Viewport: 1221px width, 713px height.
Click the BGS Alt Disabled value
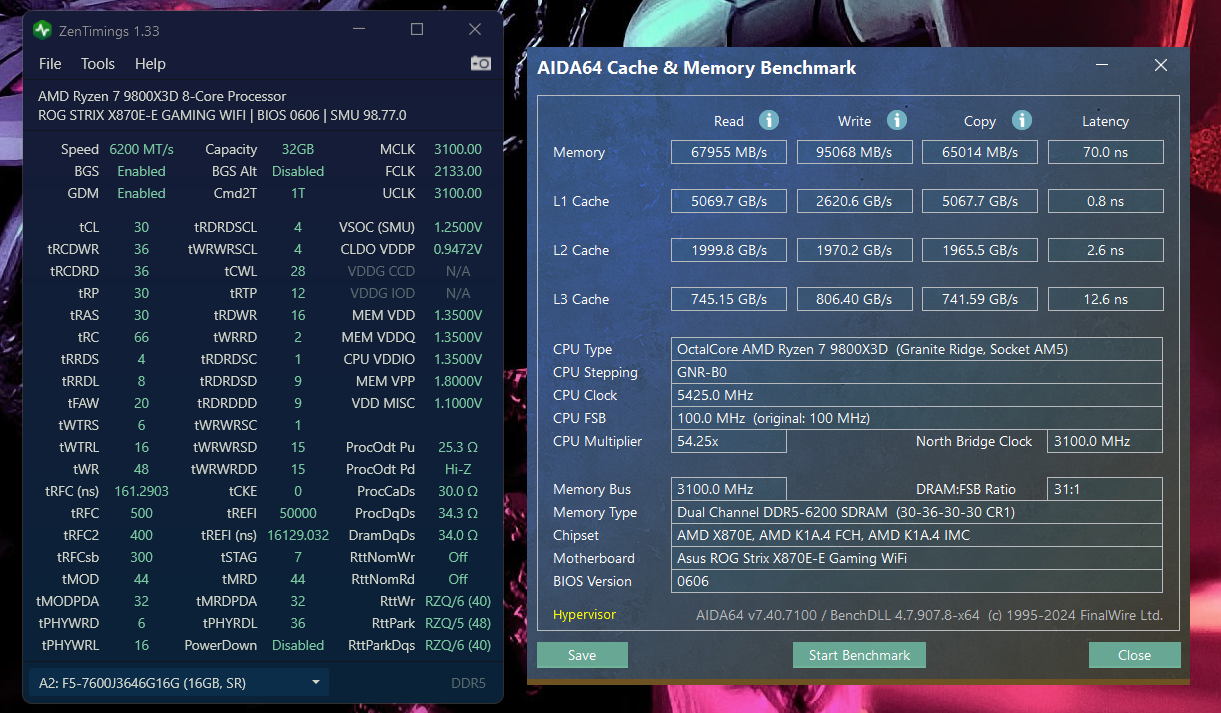click(x=298, y=171)
